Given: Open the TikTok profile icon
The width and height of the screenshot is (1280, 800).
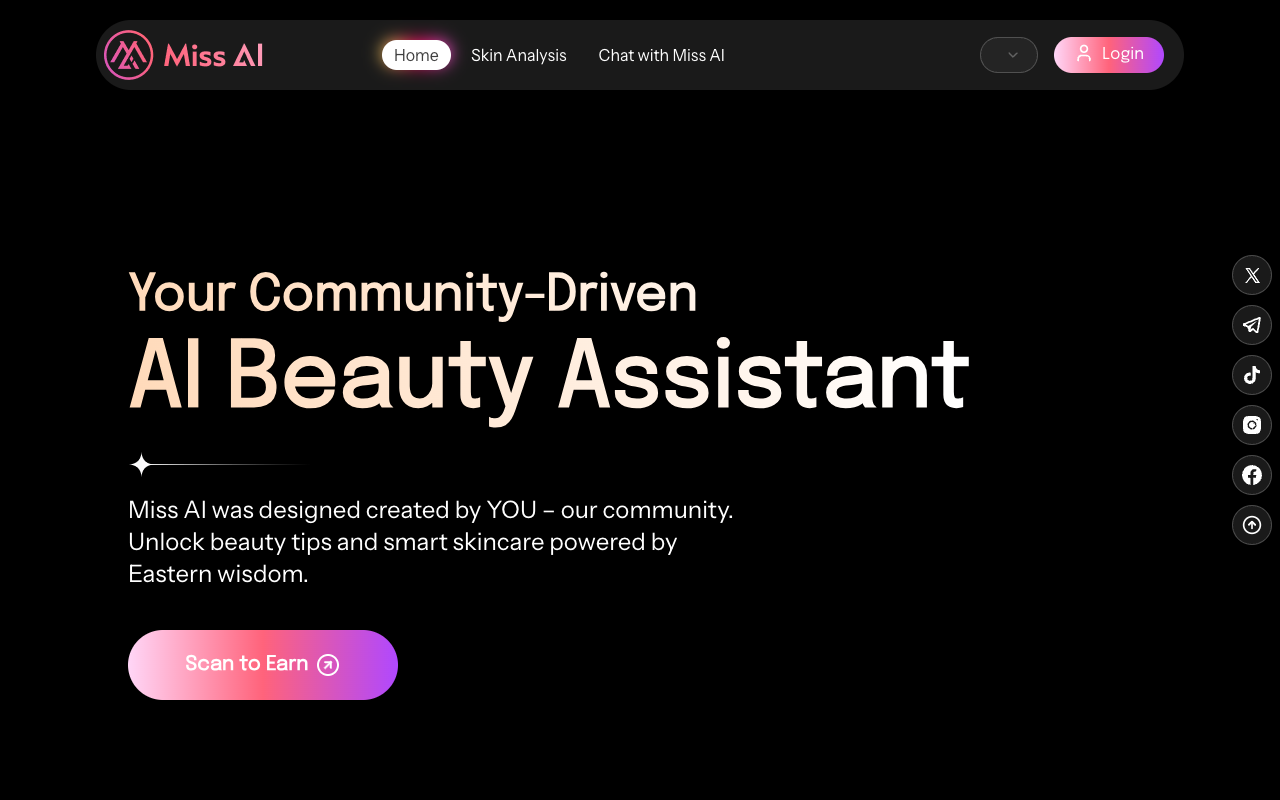Looking at the screenshot, I should pyautogui.click(x=1252, y=375).
